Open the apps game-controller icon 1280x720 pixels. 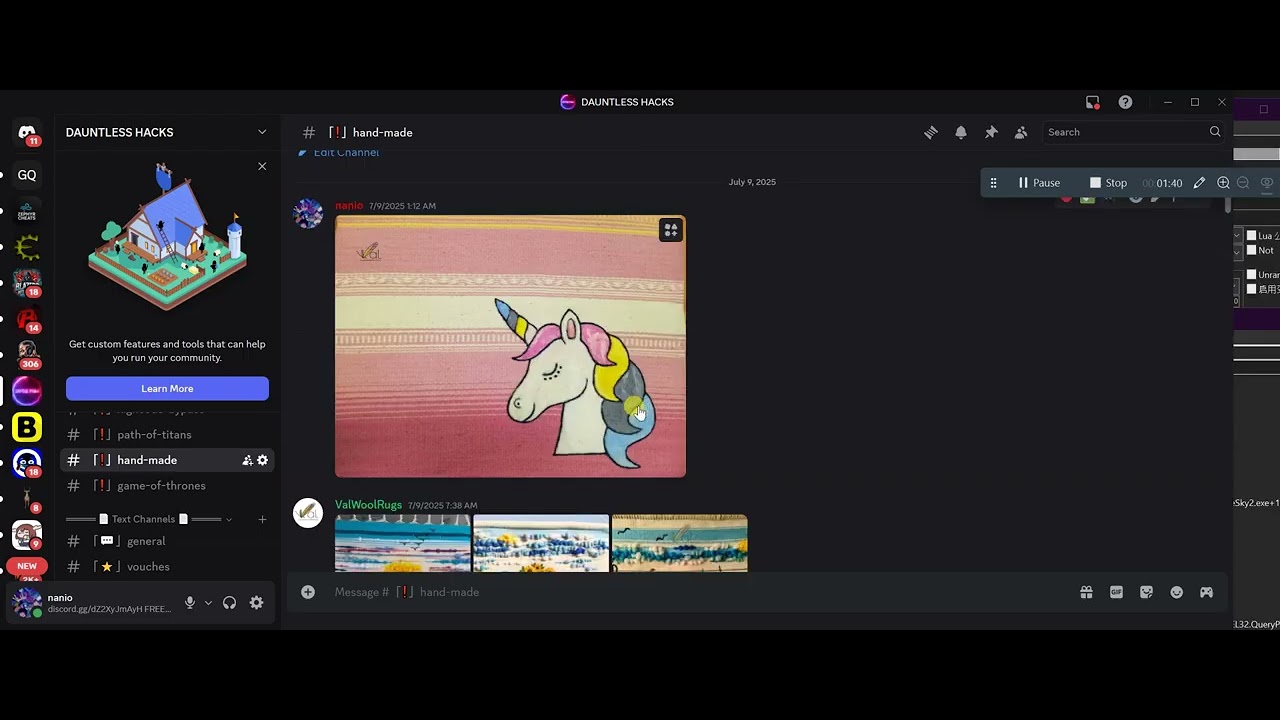pyautogui.click(x=1207, y=592)
